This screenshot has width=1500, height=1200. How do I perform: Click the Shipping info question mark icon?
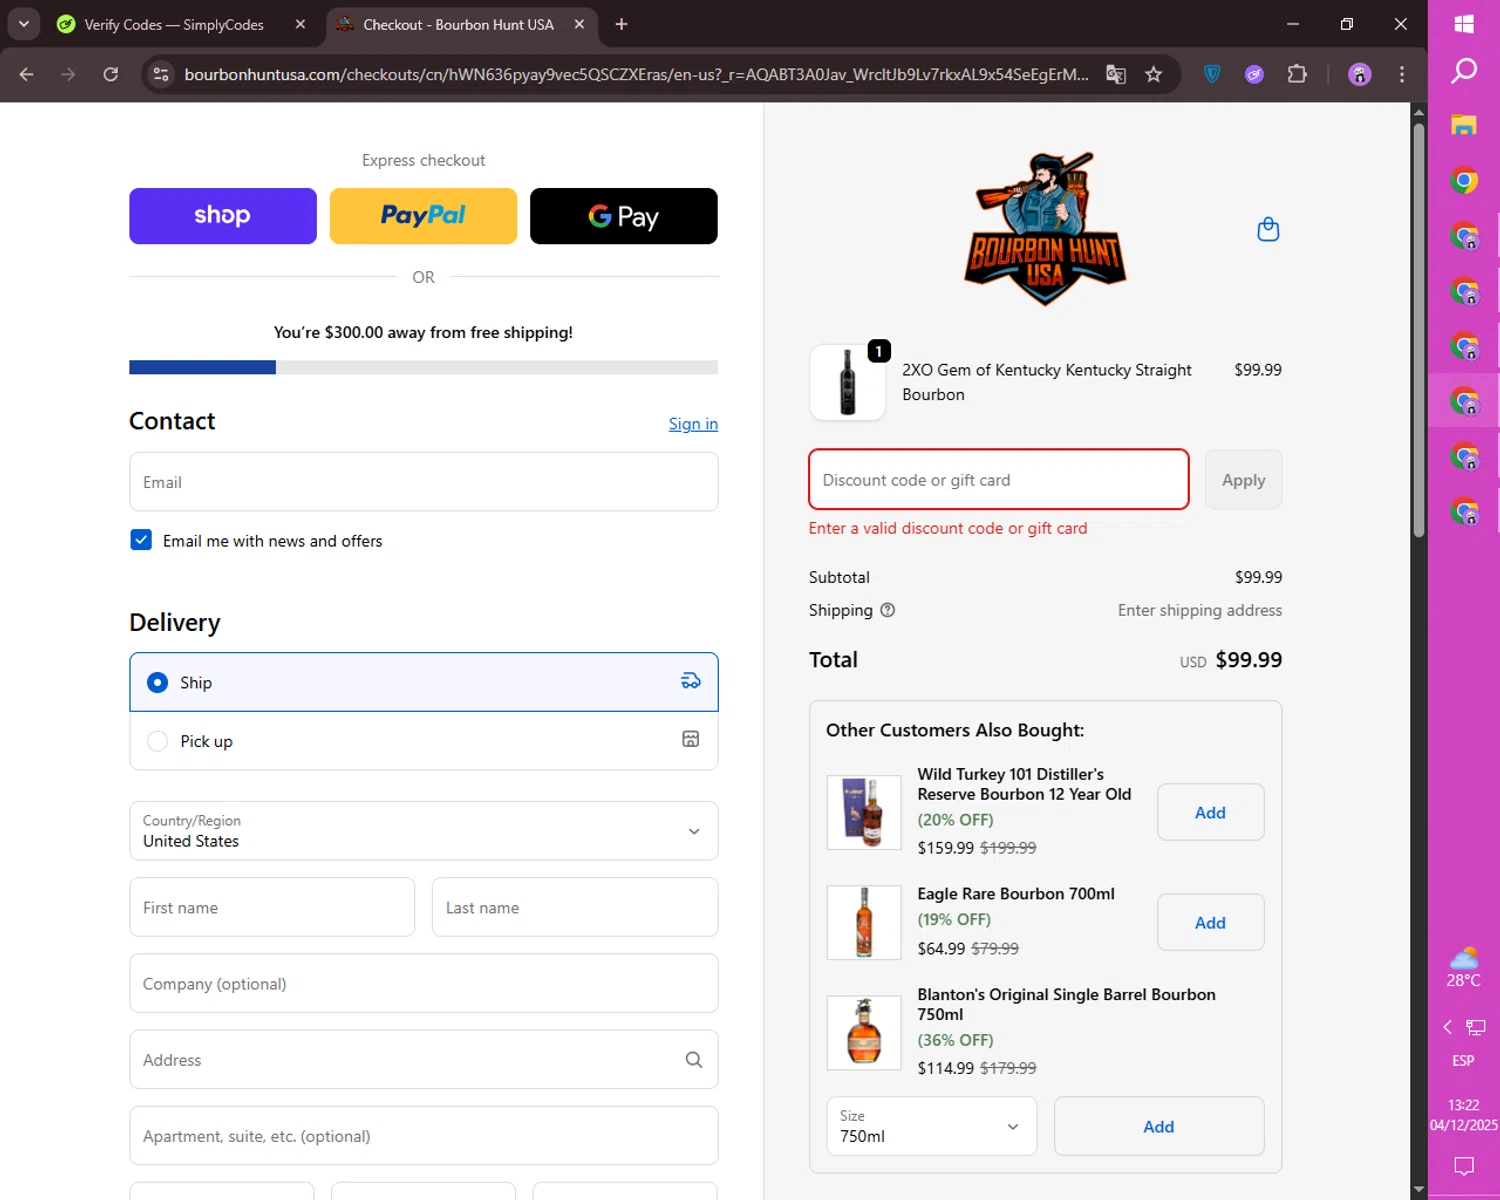click(887, 610)
